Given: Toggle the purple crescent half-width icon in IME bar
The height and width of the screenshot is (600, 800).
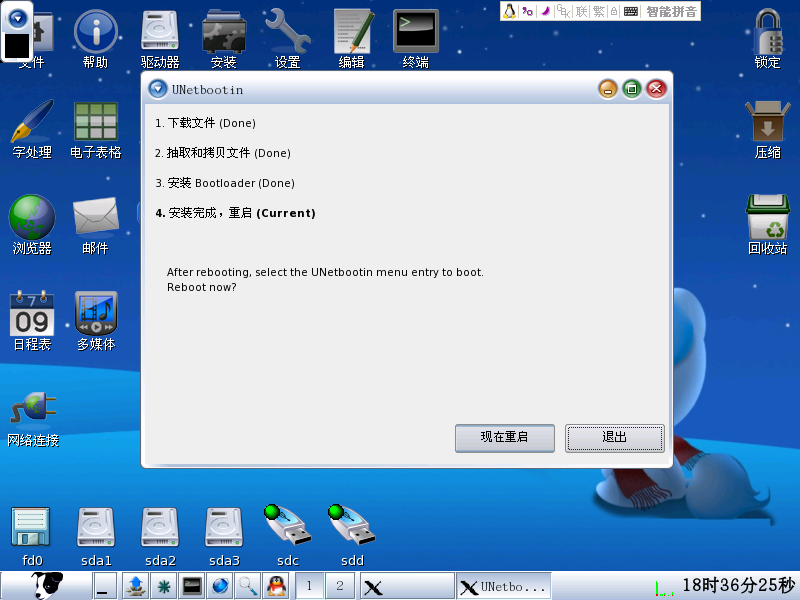Looking at the screenshot, I should point(545,11).
